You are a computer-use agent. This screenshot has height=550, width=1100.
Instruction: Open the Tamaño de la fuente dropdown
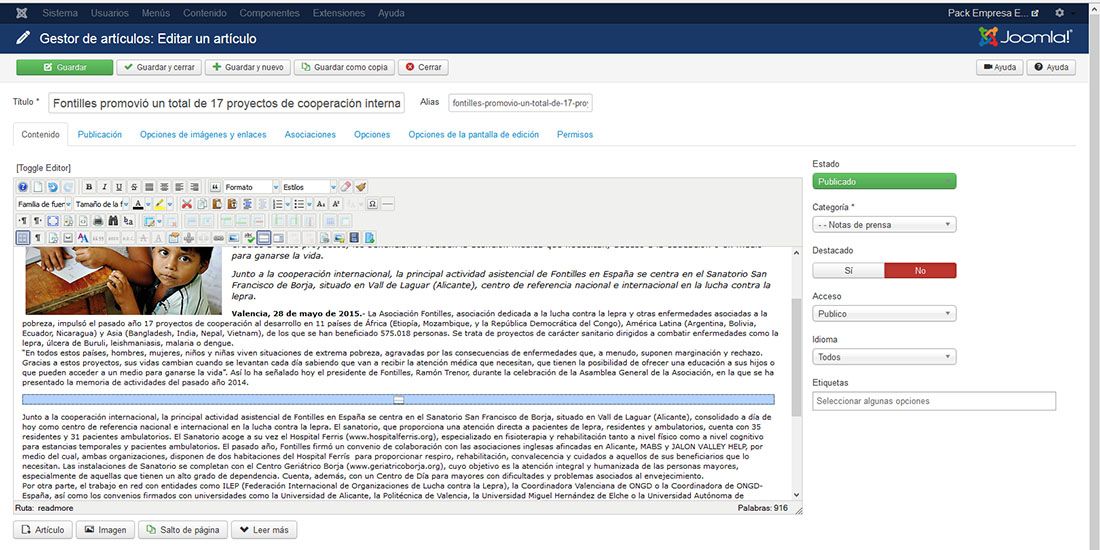pyautogui.click(x=102, y=204)
